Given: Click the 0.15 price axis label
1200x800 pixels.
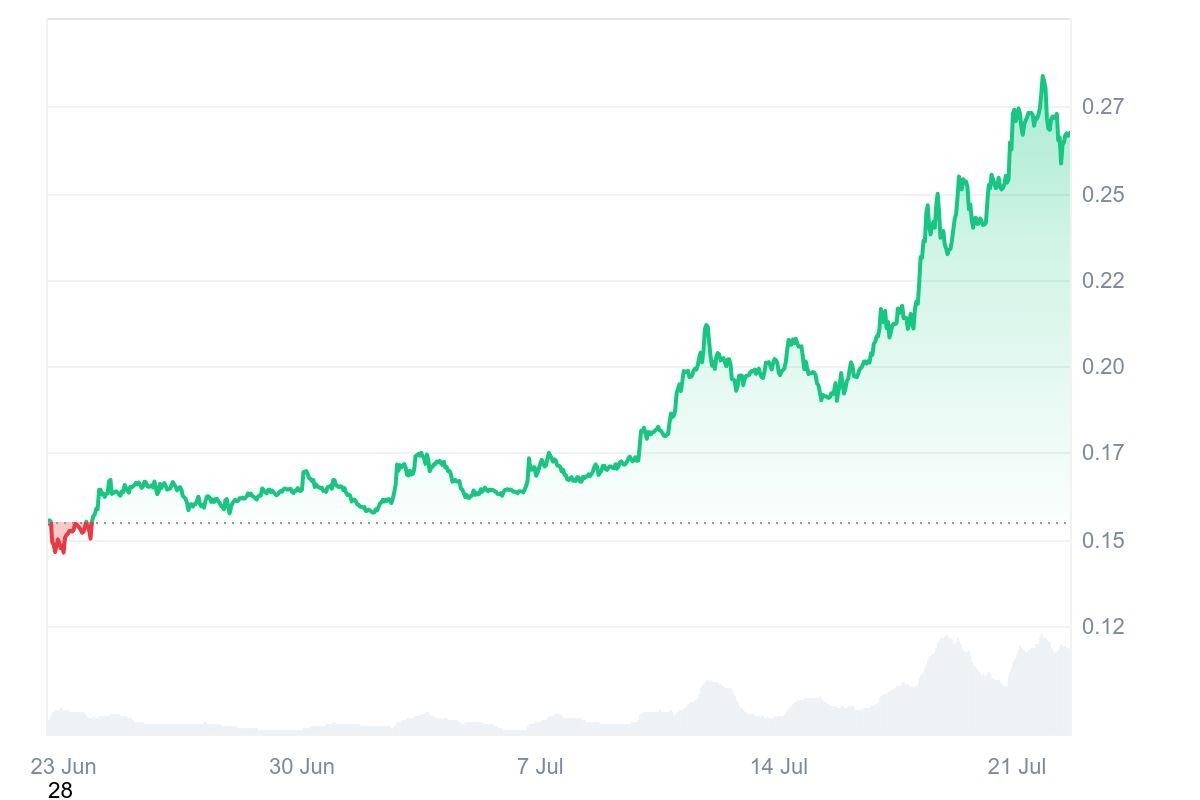Looking at the screenshot, I should (1103, 540).
